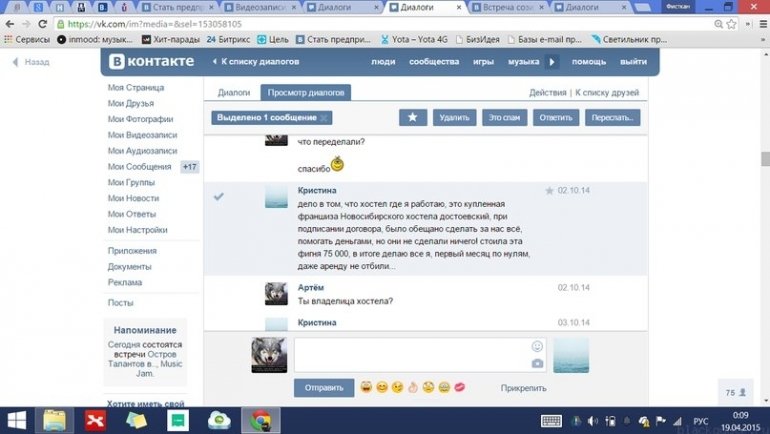This screenshot has width=770, height=434.
Task: Expand the 'Прикрепить' attach menu
Action: click(x=523, y=388)
